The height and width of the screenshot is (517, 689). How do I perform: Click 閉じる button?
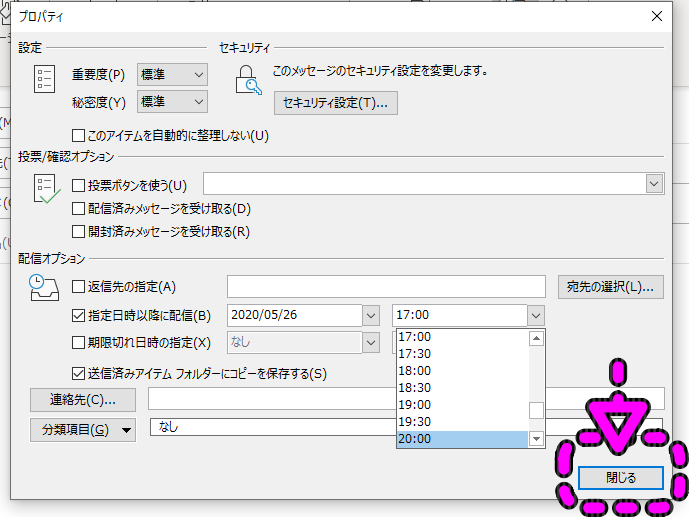620,477
